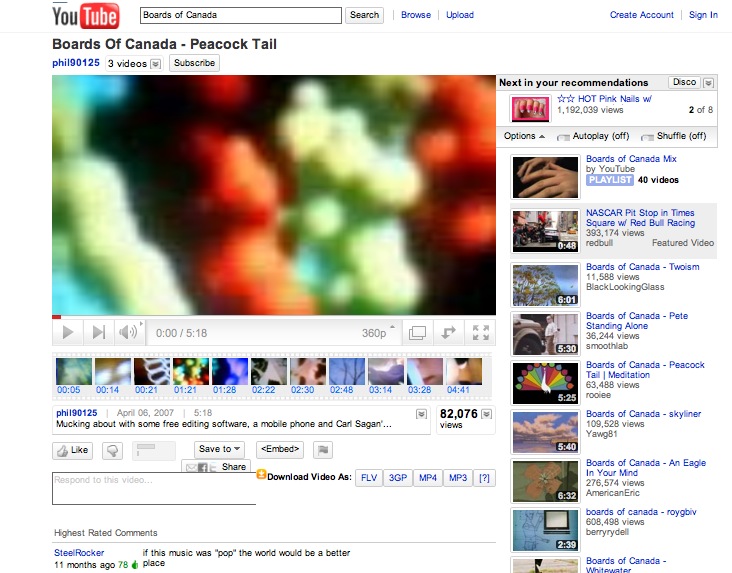
Task: Open the phil90125 channel link under title
Action: click(x=76, y=63)
